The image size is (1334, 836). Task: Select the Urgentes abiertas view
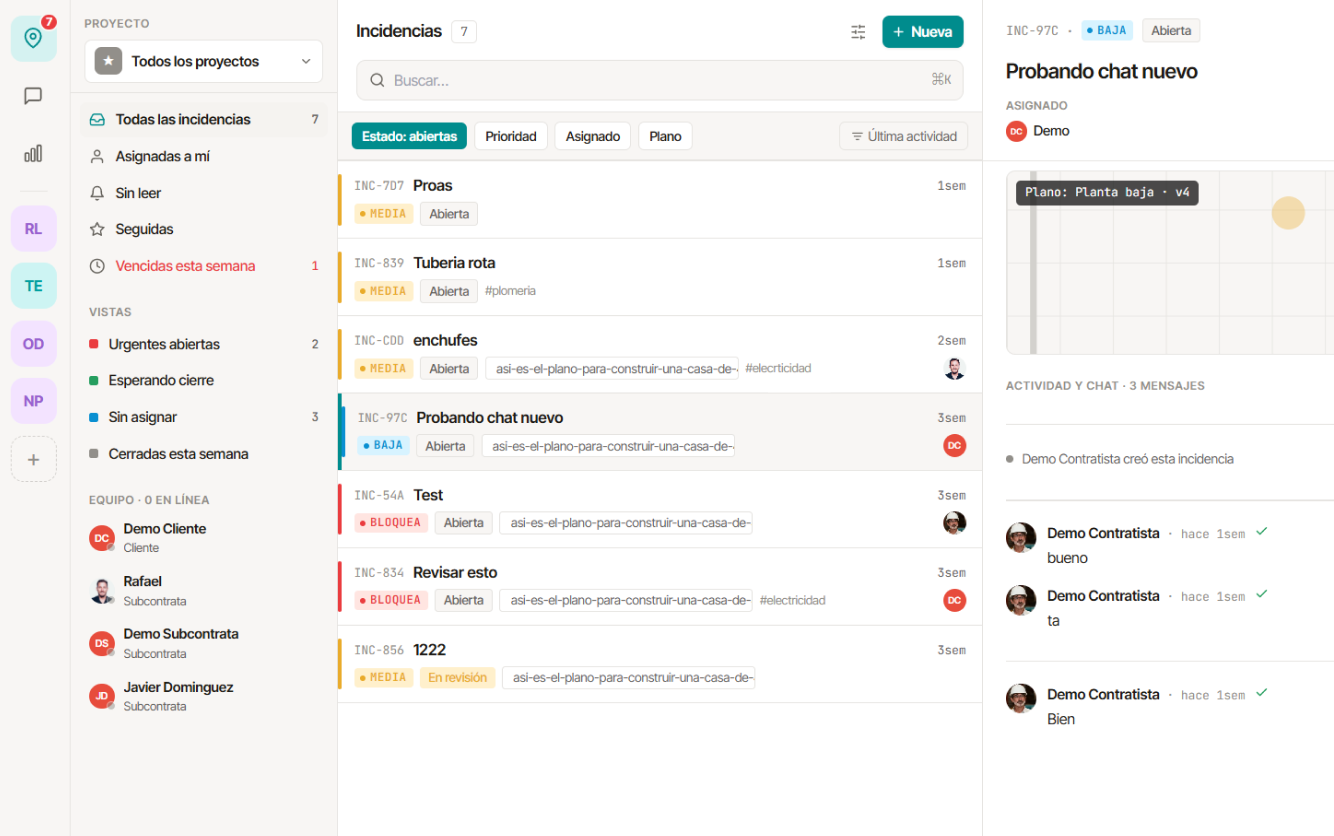tap(204, 344)
